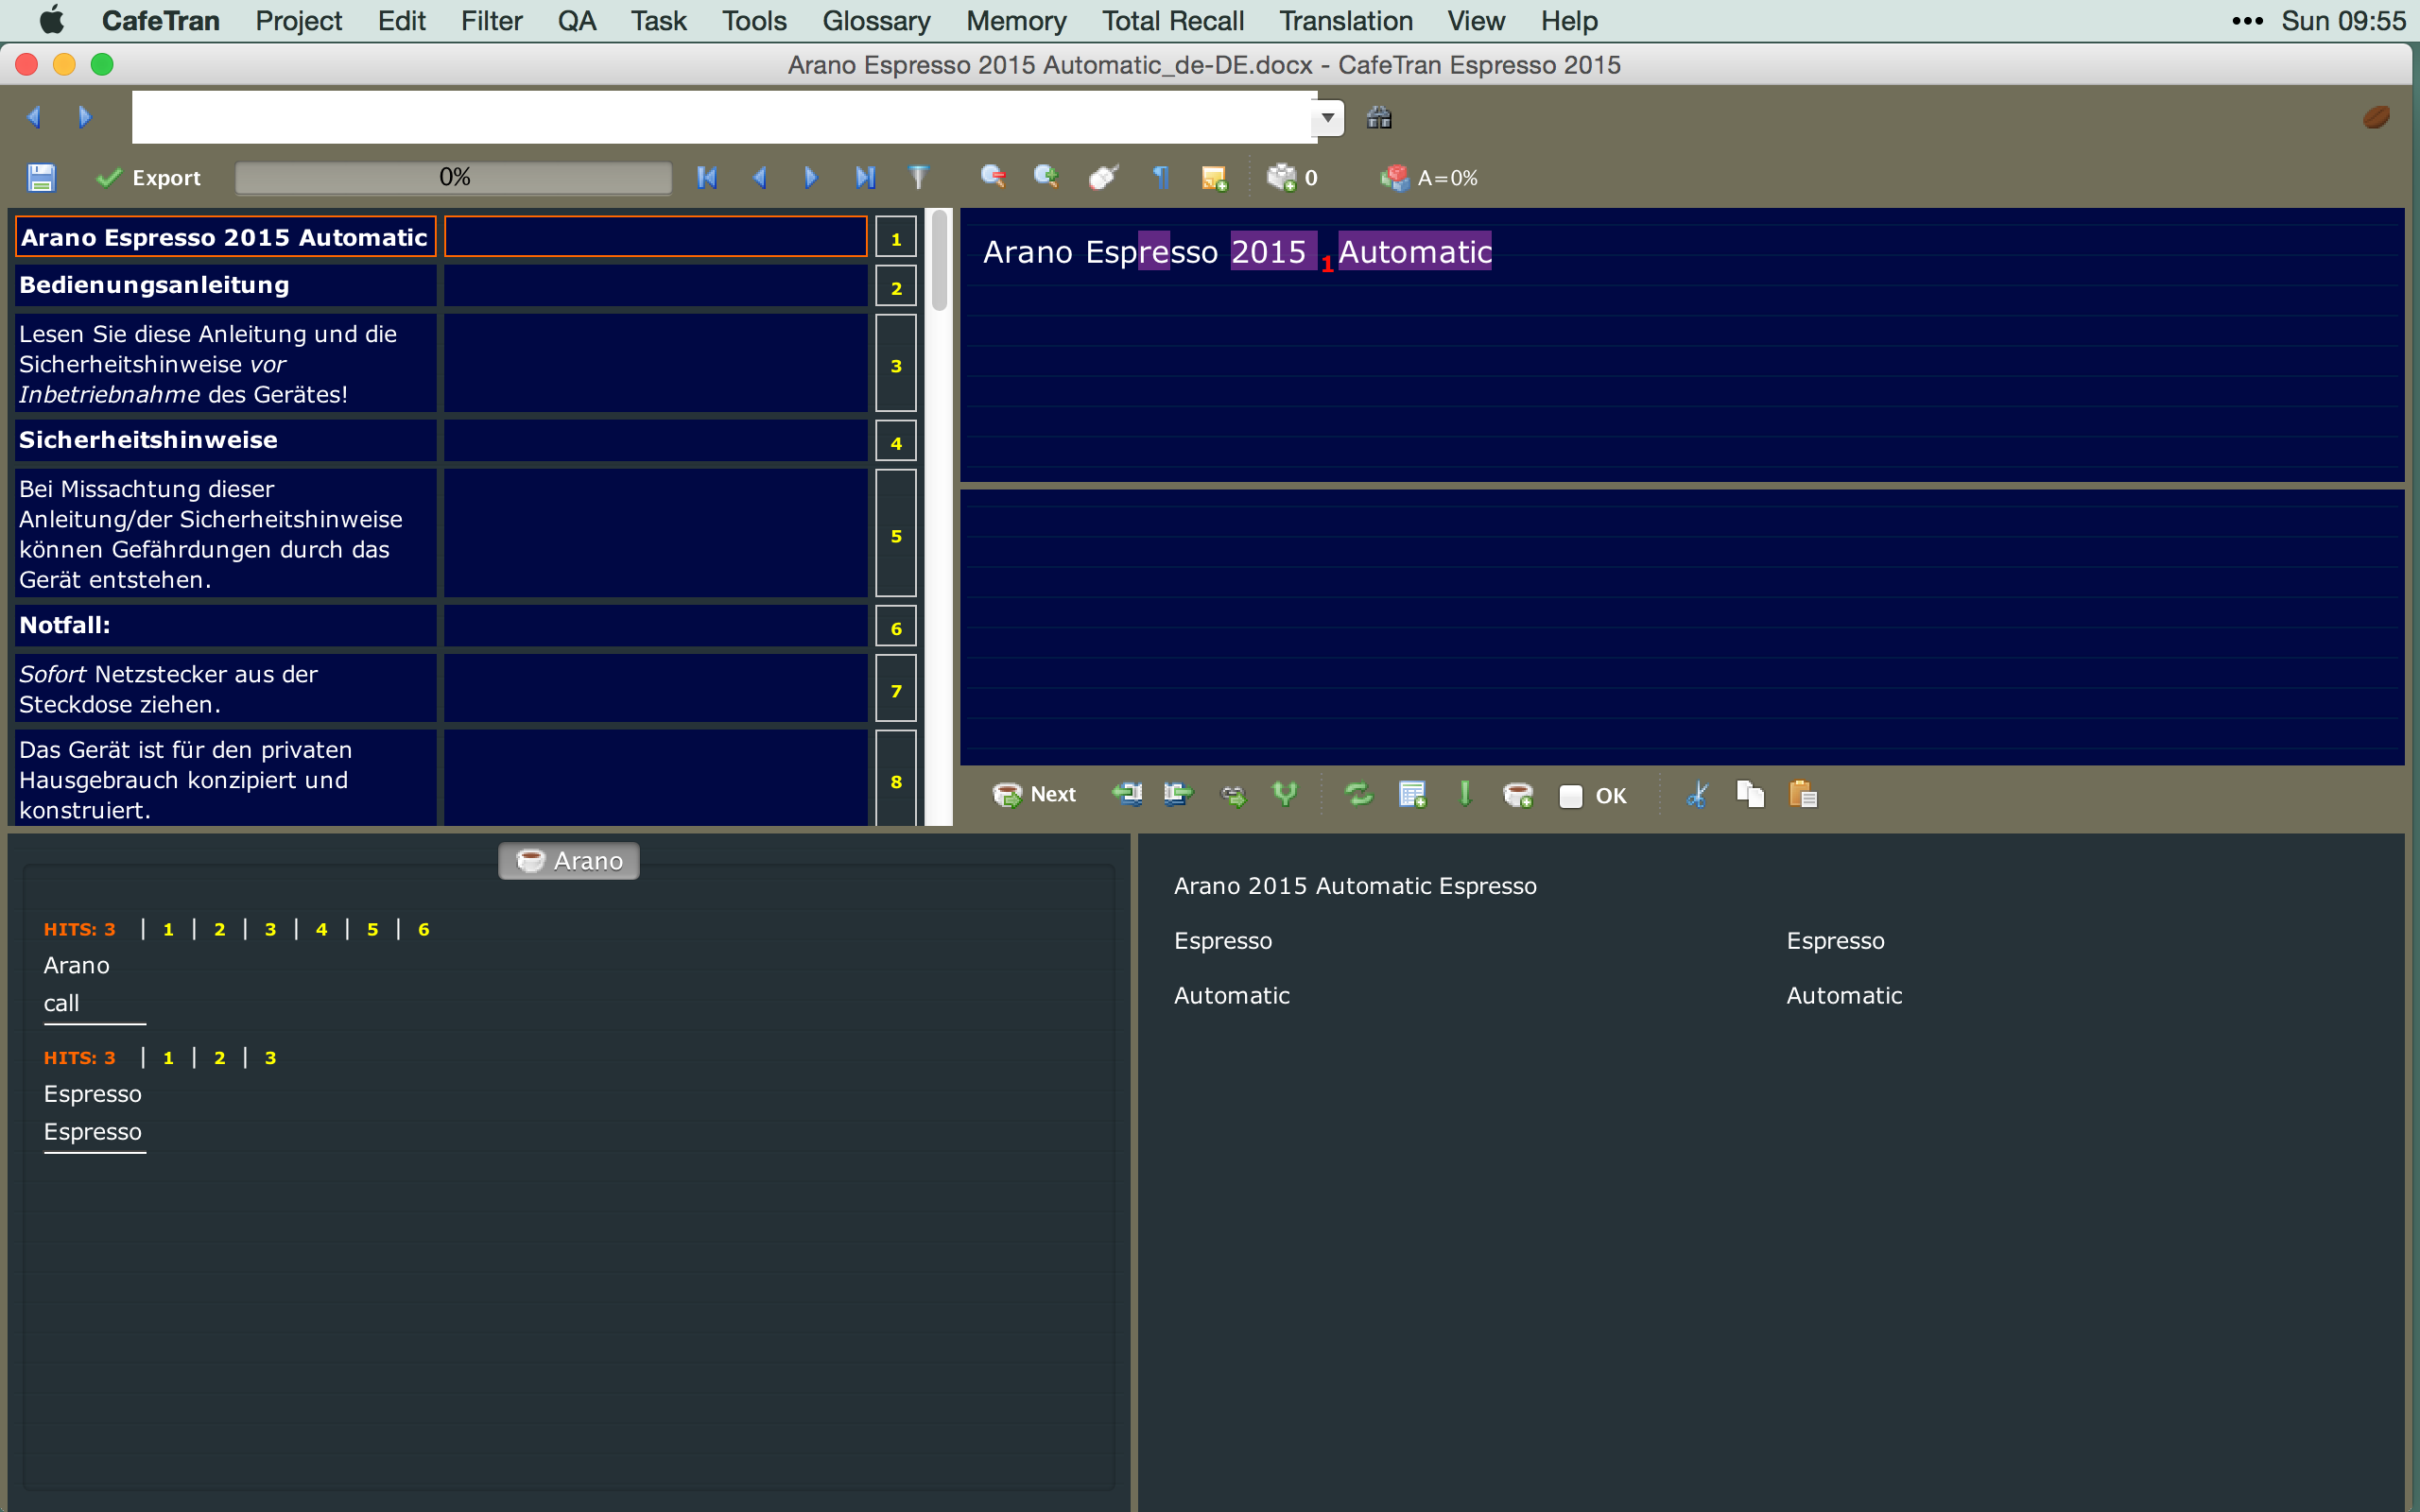Screen dimensions: 2420x1512
Task: Check the OK checkbox
Action: tap(1570, 796)
